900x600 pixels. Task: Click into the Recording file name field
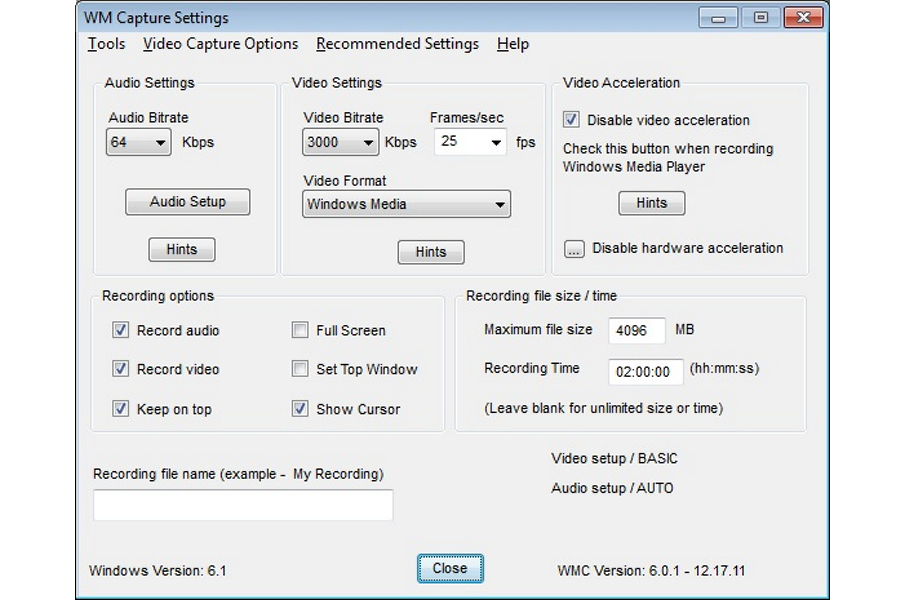243,505
